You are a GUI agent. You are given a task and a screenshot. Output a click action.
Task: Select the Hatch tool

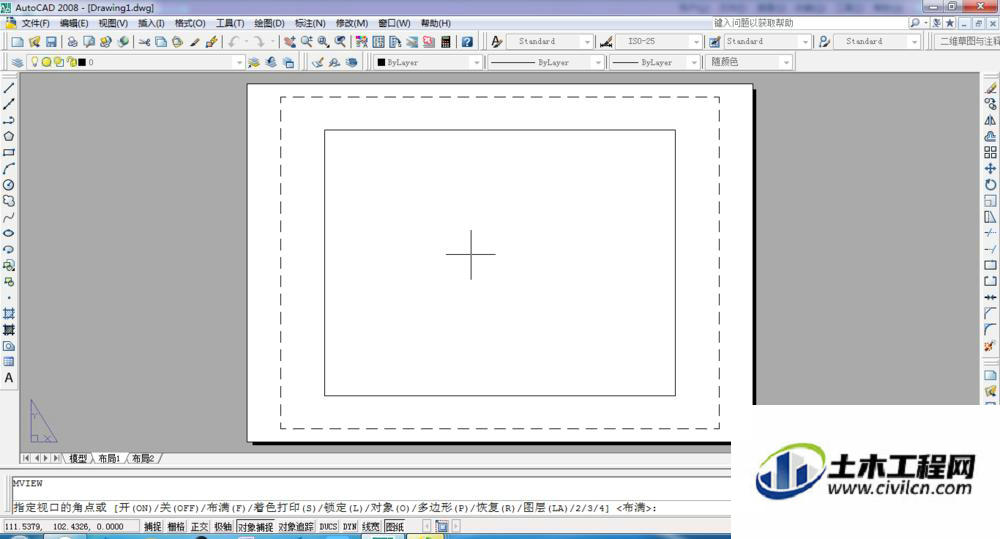9,313
